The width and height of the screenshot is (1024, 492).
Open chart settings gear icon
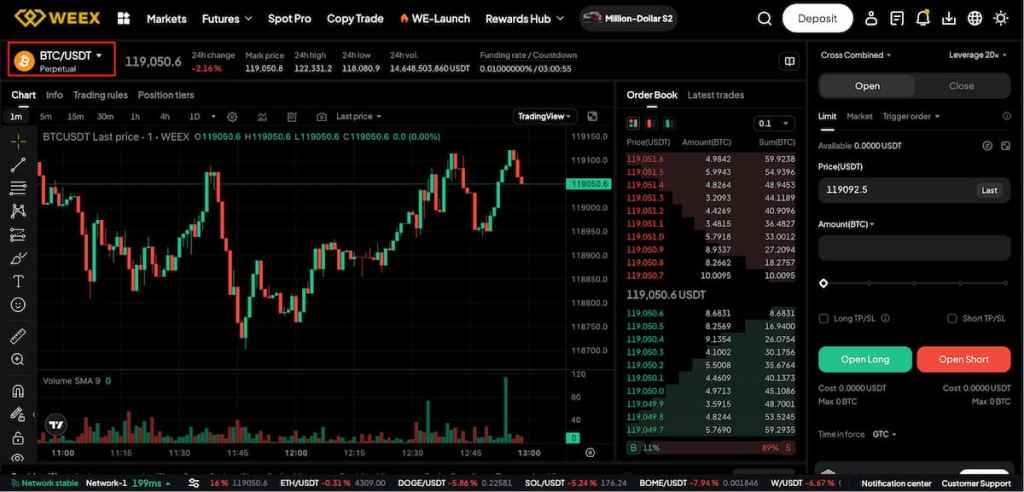tap(232, 116)
